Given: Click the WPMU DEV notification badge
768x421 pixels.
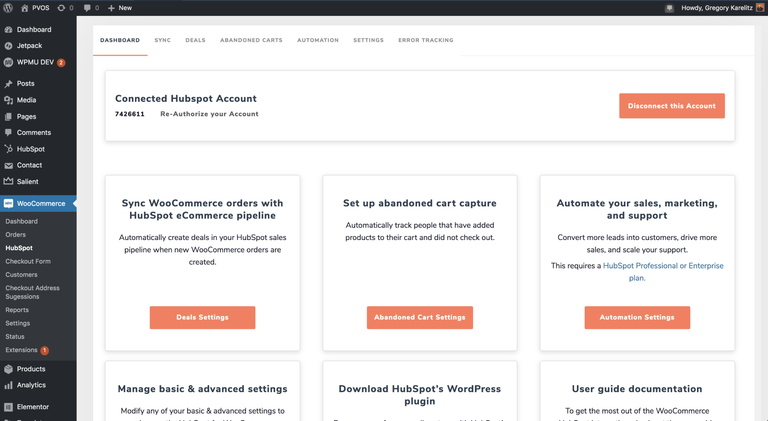Looking at the screenshot, I should [x=61, y=63].
